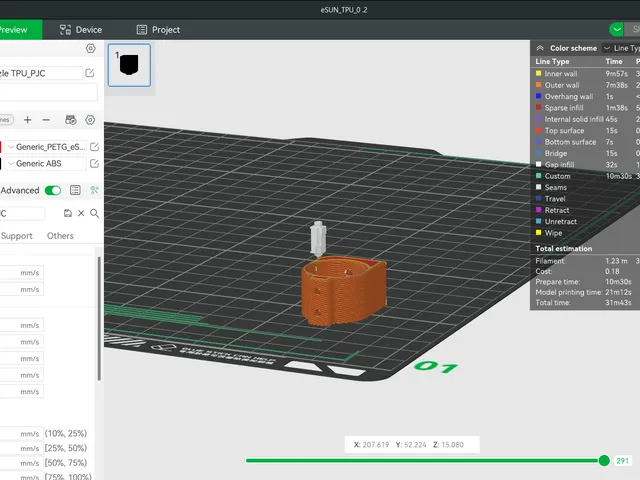The height and width of the screenshot is (480, 640).
Task: Sync filaments from AMS icon
Action: point(71,120)
